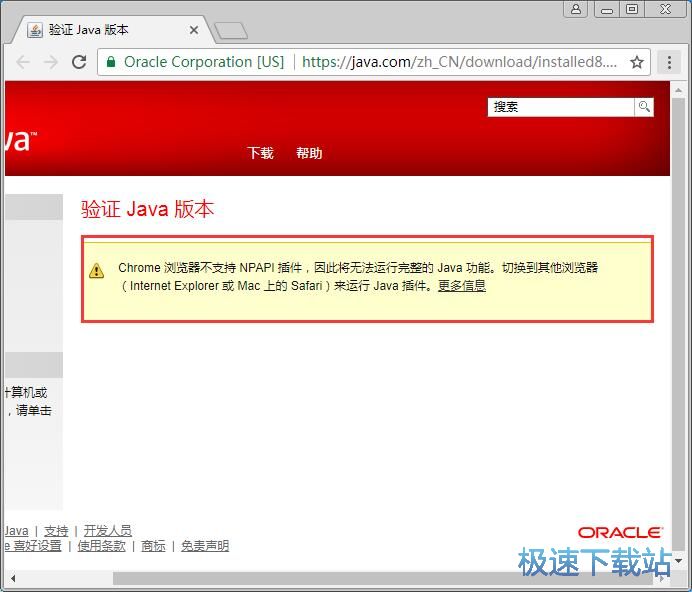Click the horizontal scrollbar left arrow

[13, 578]
